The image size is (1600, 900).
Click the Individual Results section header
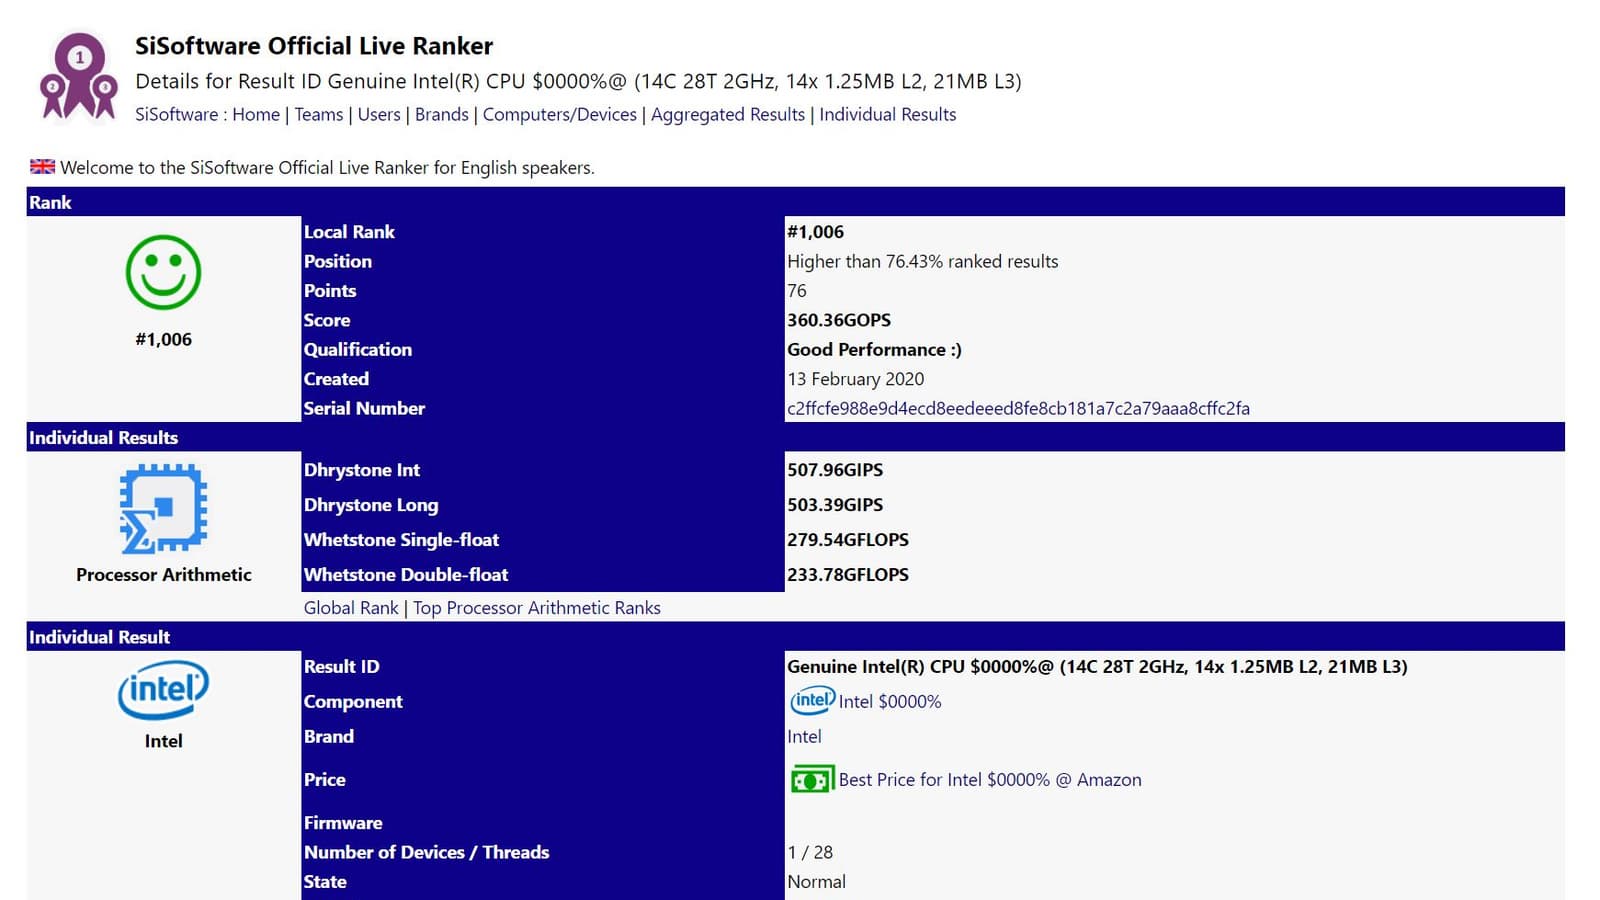pos(796,437)
